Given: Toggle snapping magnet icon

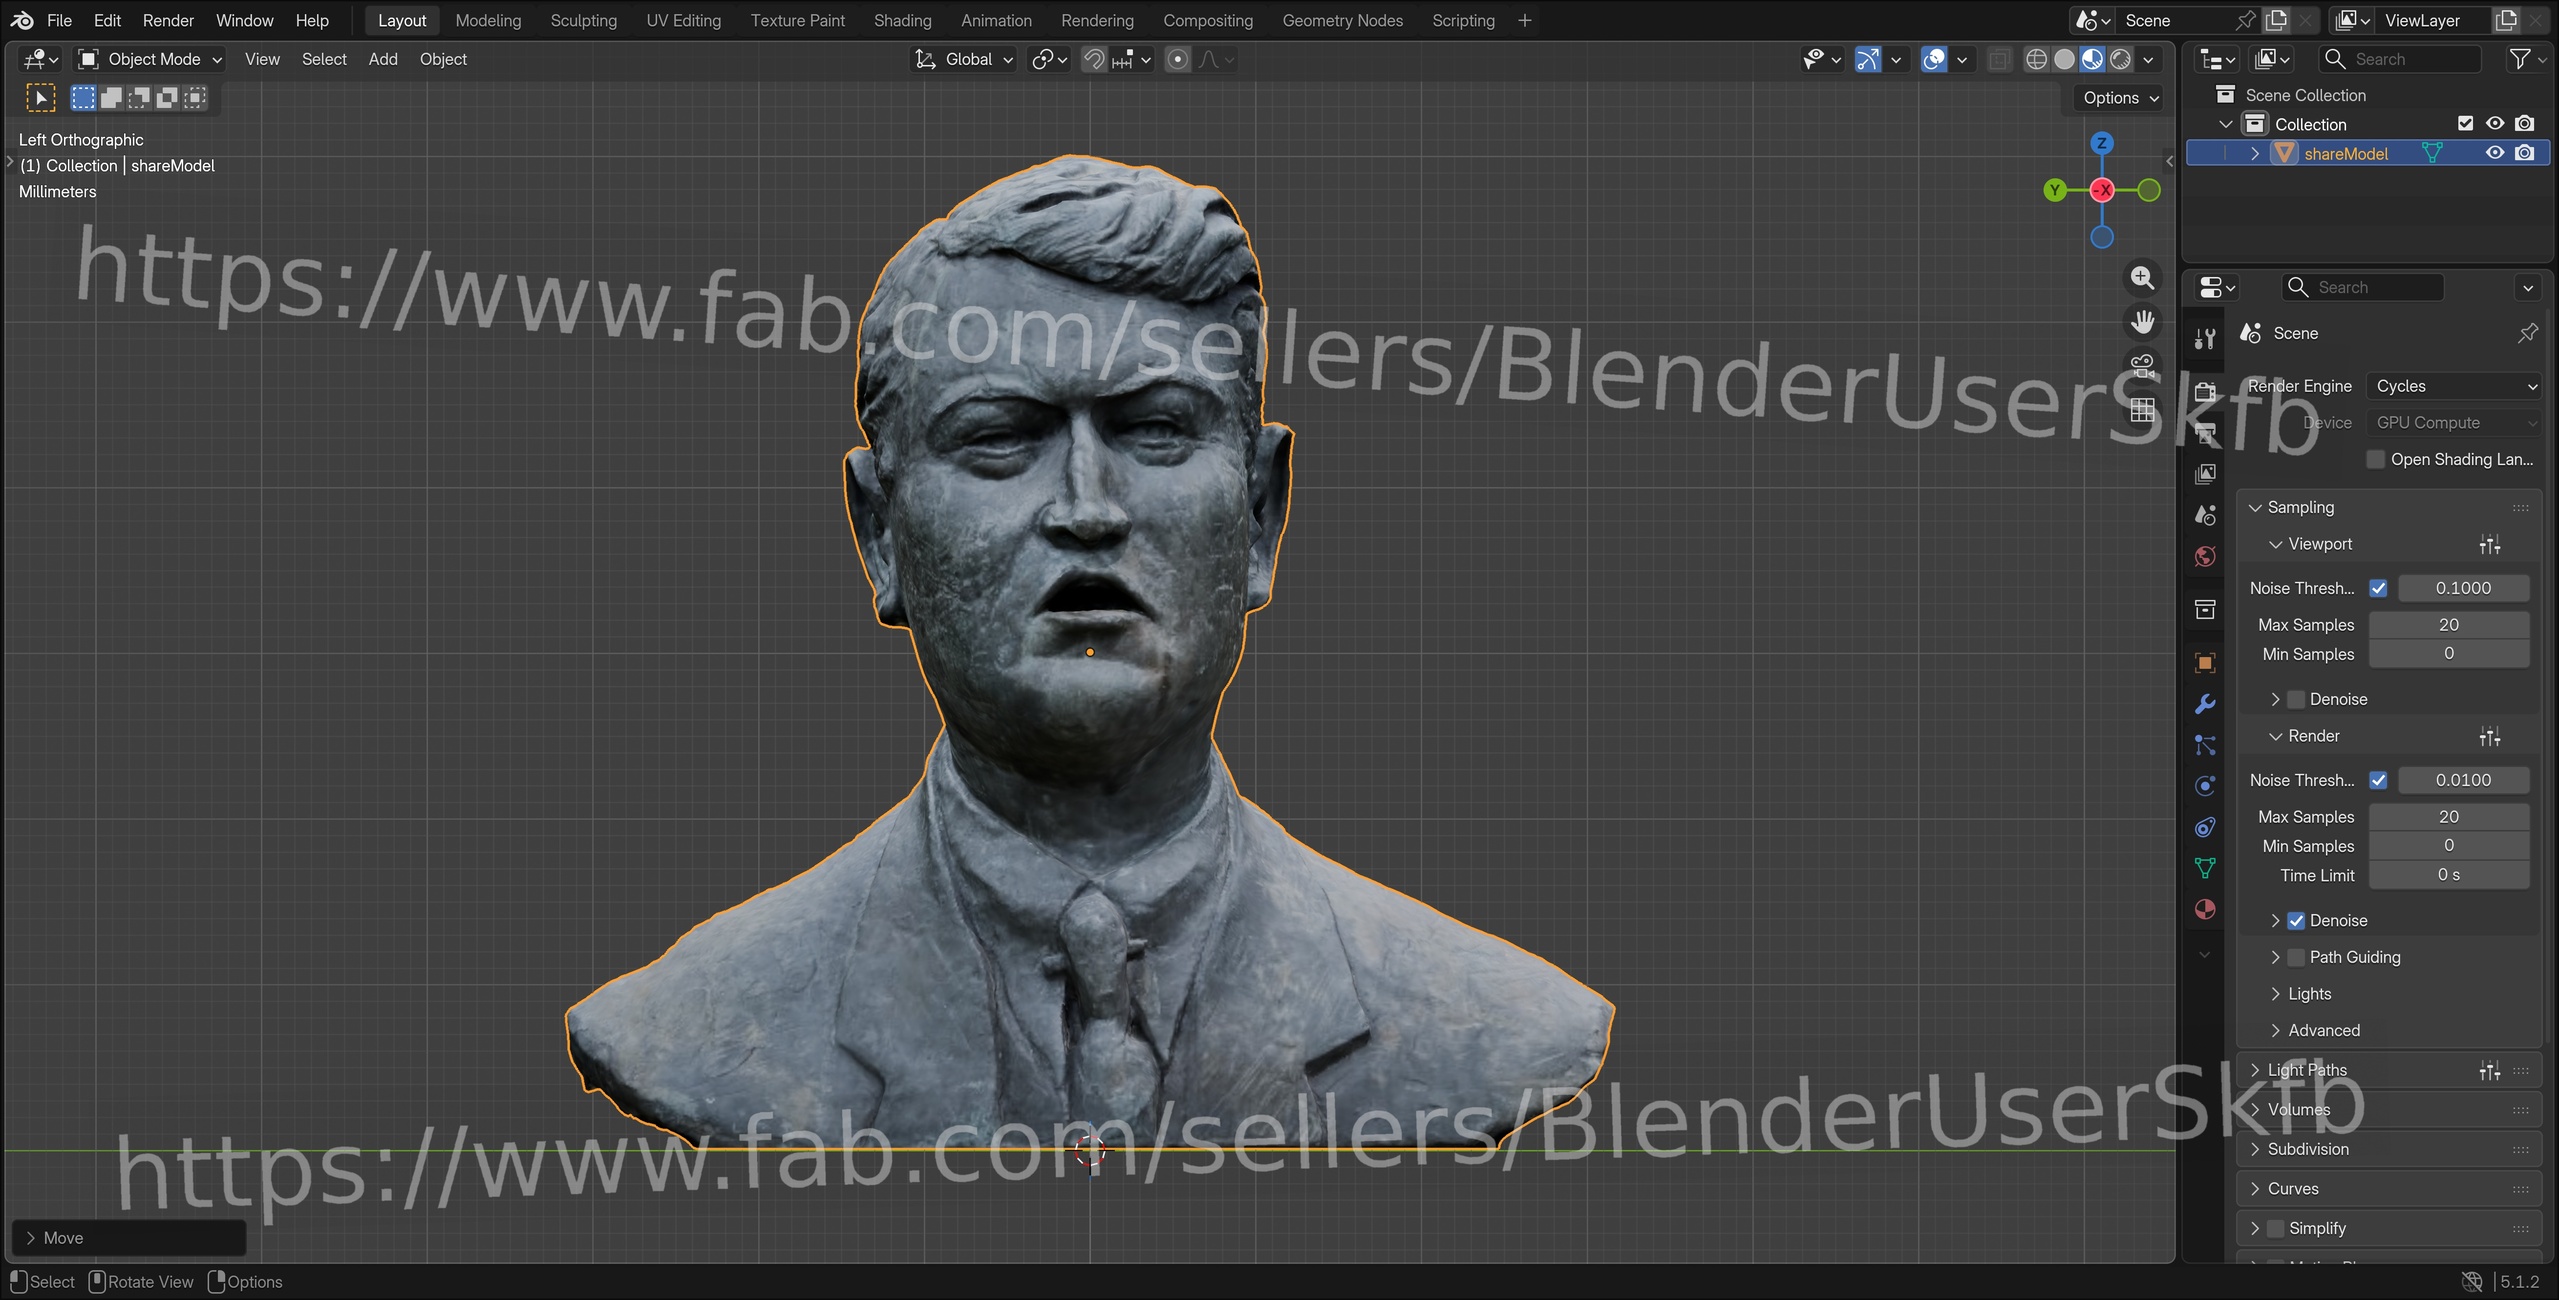Looking at the screenshot, I should [x=1095, y=59].
